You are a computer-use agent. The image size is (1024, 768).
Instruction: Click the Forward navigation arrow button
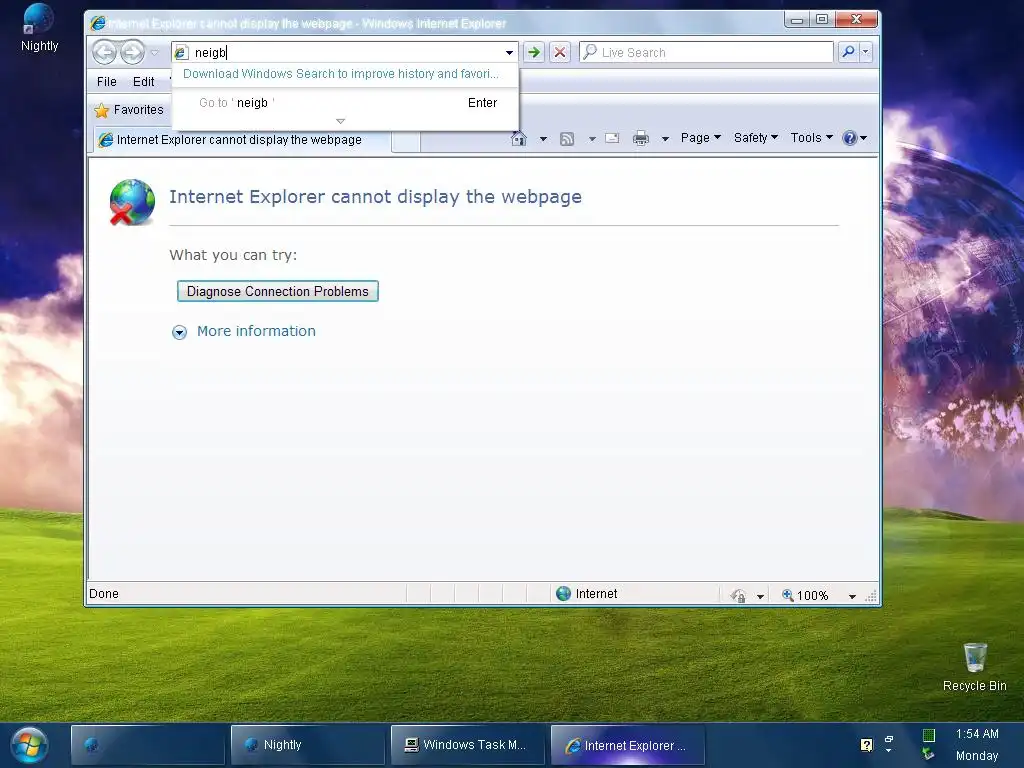(x=133, y=52)
